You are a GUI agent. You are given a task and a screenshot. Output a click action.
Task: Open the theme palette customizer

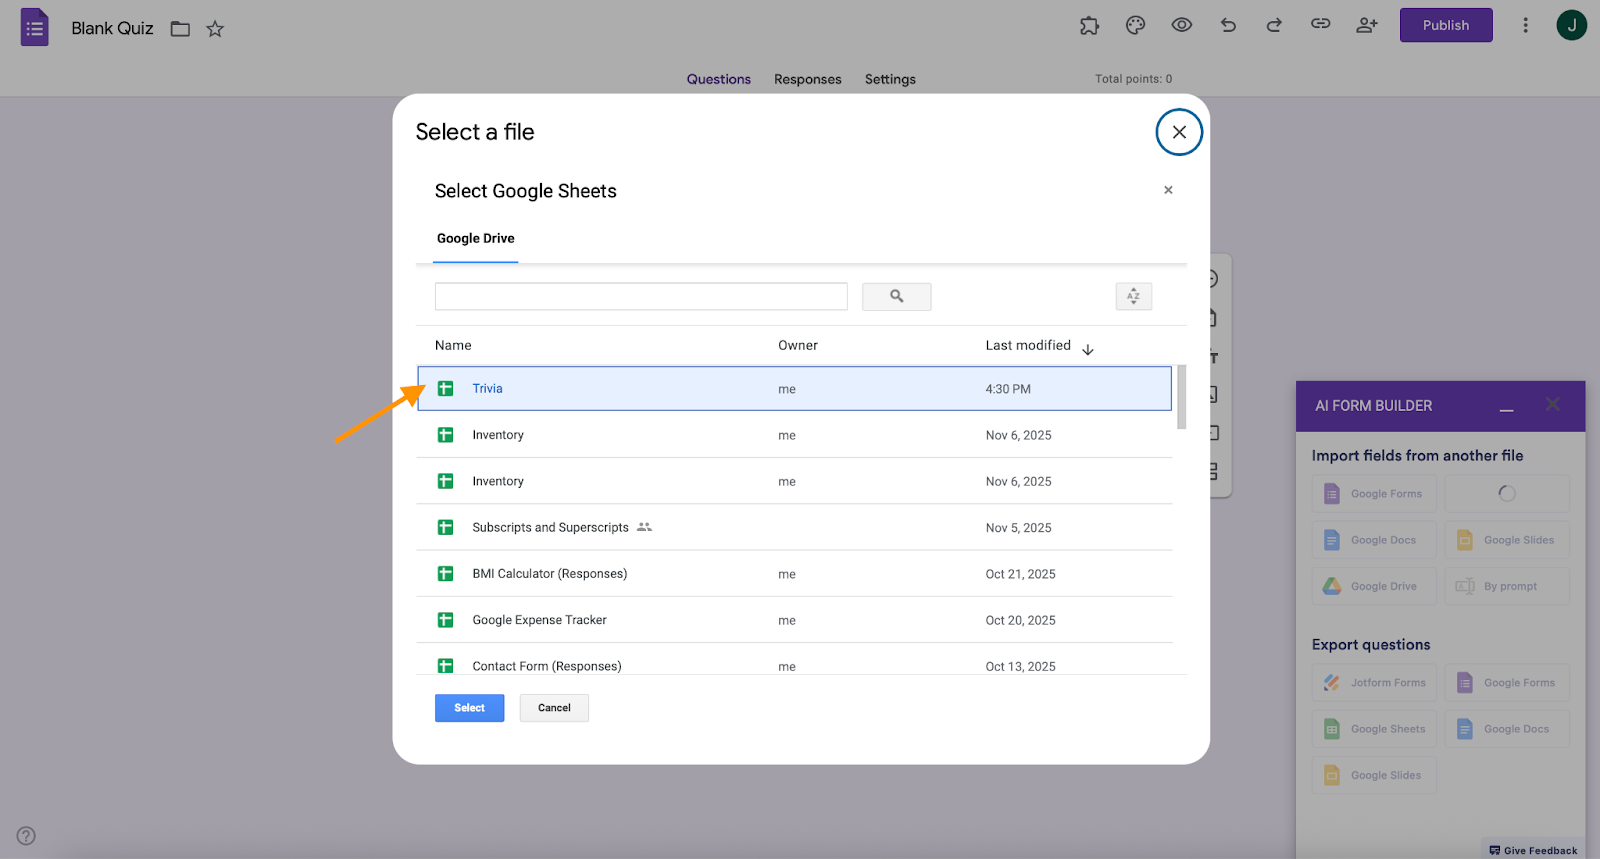(x=1135, y=26)
